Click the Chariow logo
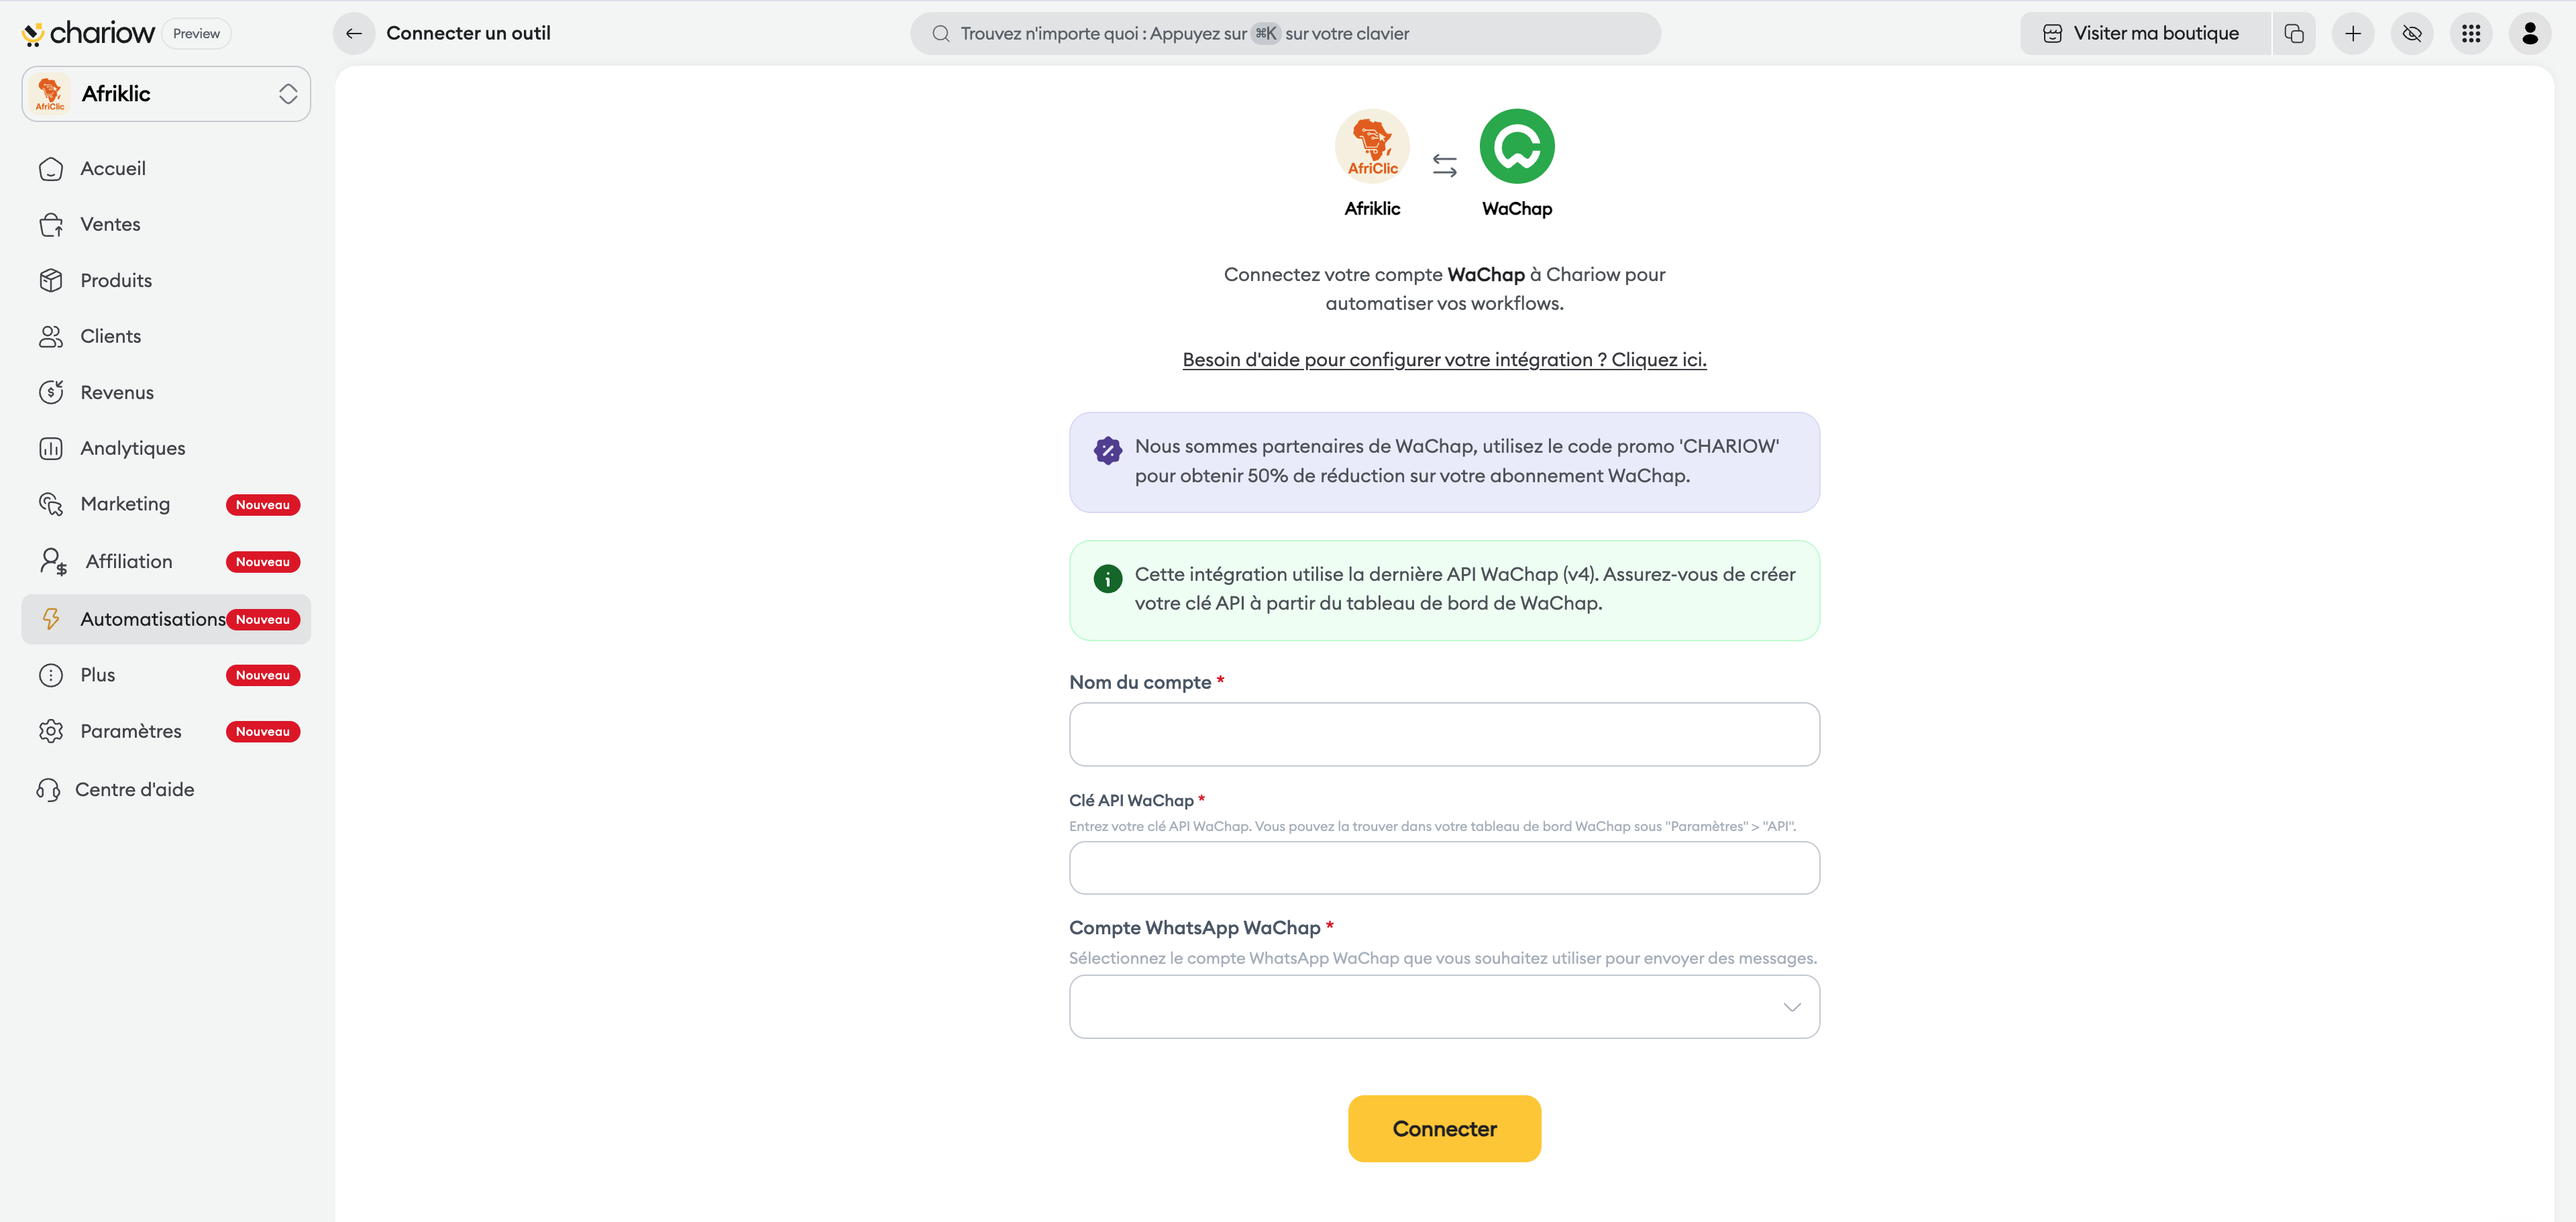 pos(88,33)
